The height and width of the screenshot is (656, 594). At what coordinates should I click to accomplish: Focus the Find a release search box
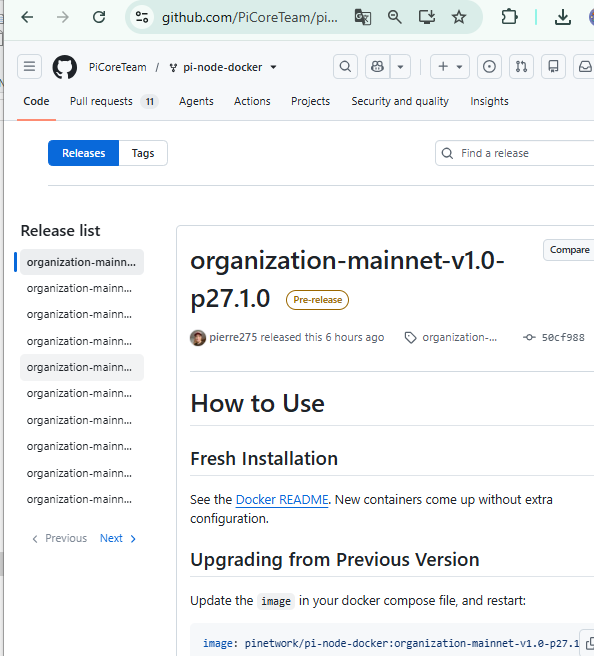coord(515,153)
